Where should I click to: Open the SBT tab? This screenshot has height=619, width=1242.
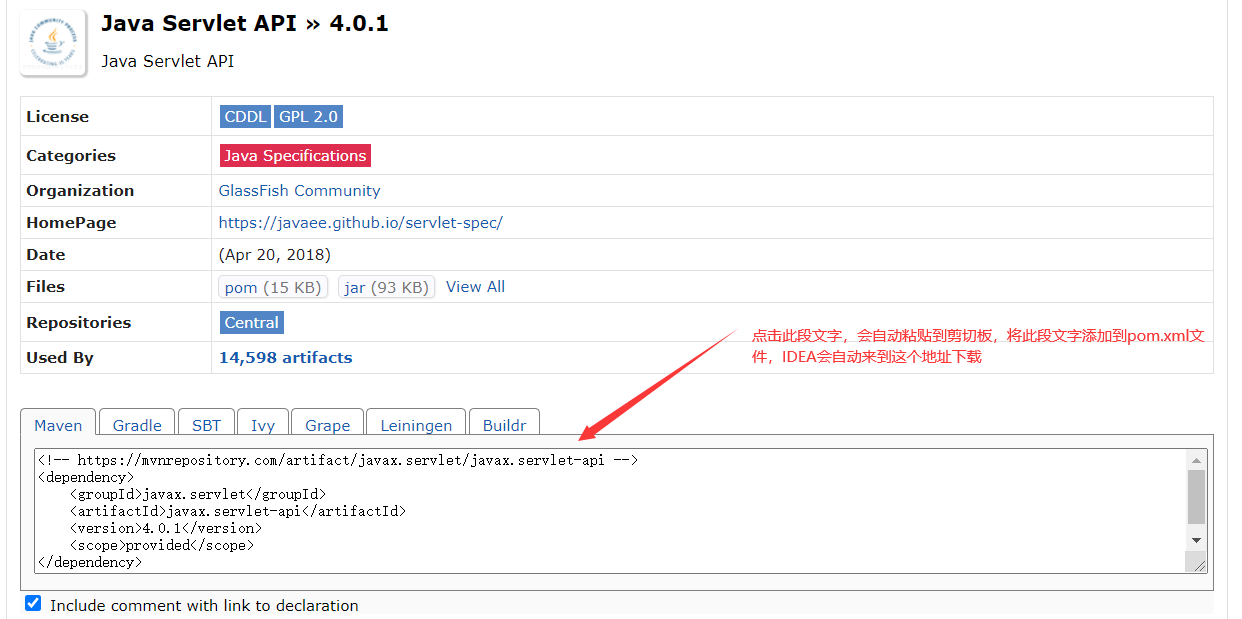pyautogui.click(x=206, y=424)
